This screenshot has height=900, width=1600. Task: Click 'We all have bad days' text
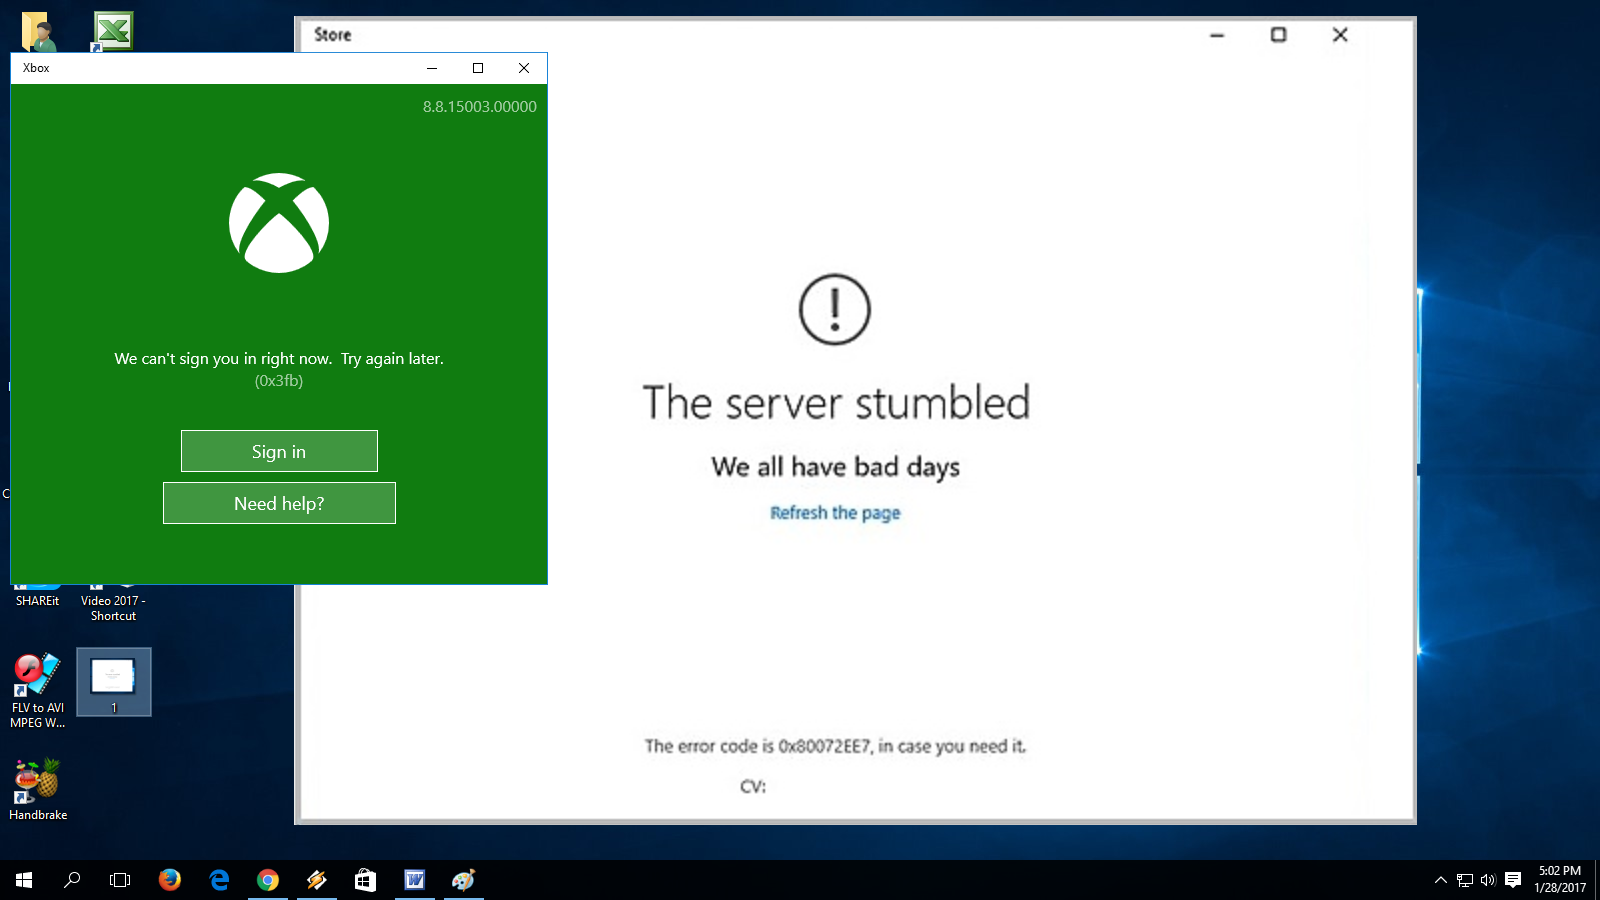(x=836, y=467)
